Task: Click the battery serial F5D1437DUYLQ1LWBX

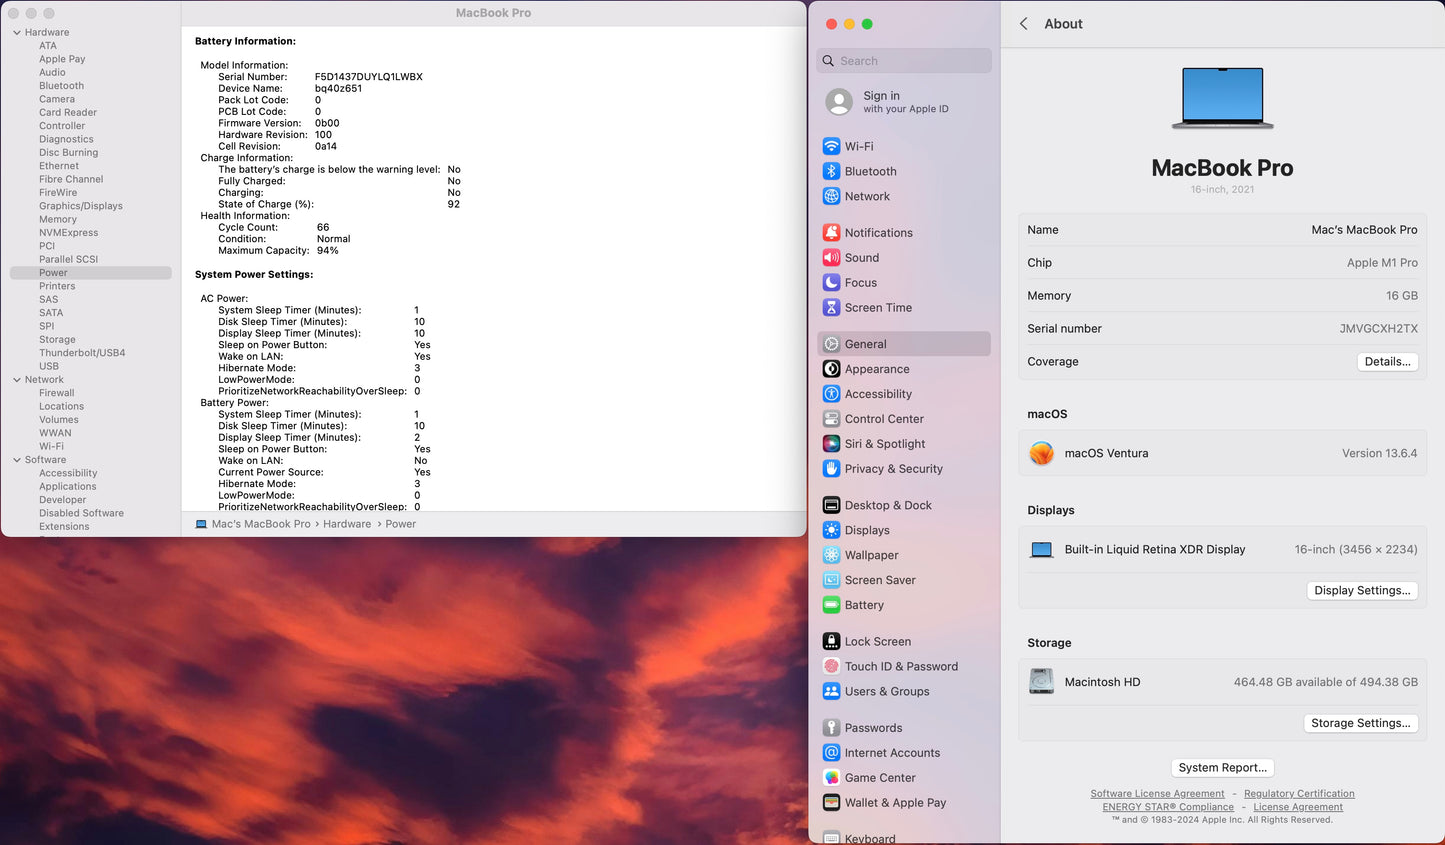Action: (x=369, y=77)
